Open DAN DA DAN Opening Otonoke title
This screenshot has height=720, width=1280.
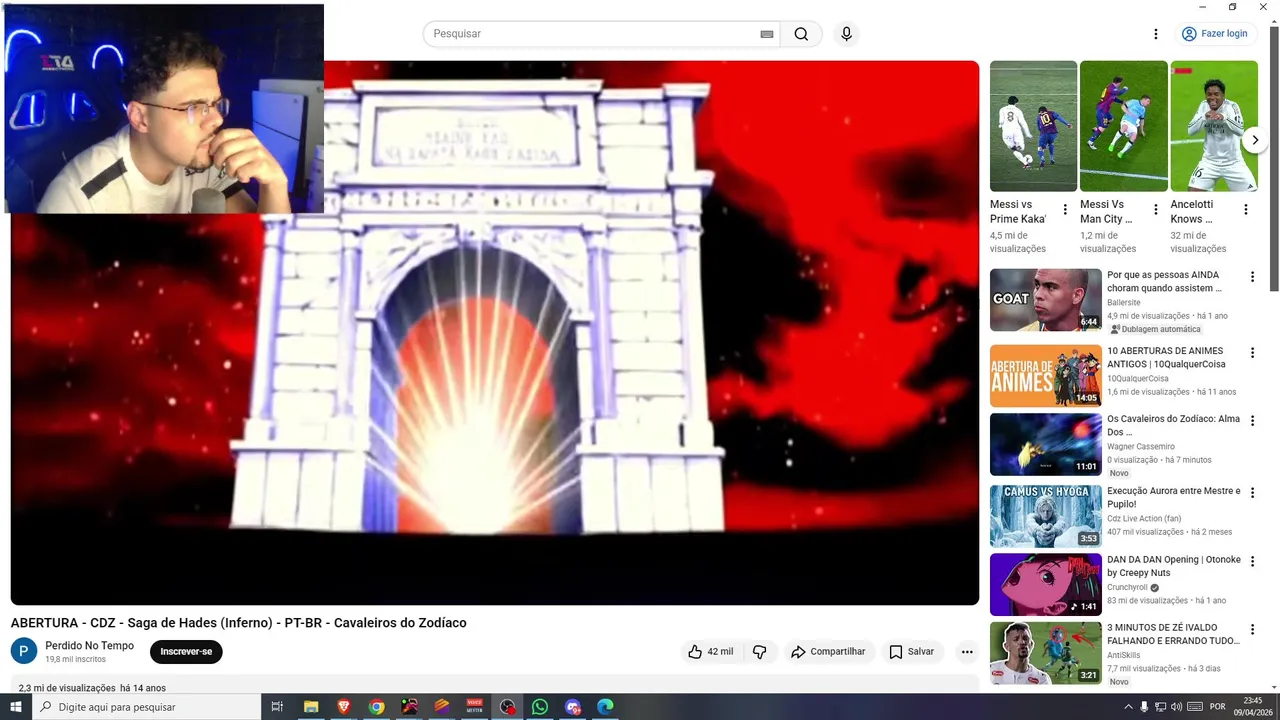(1174, 566)
